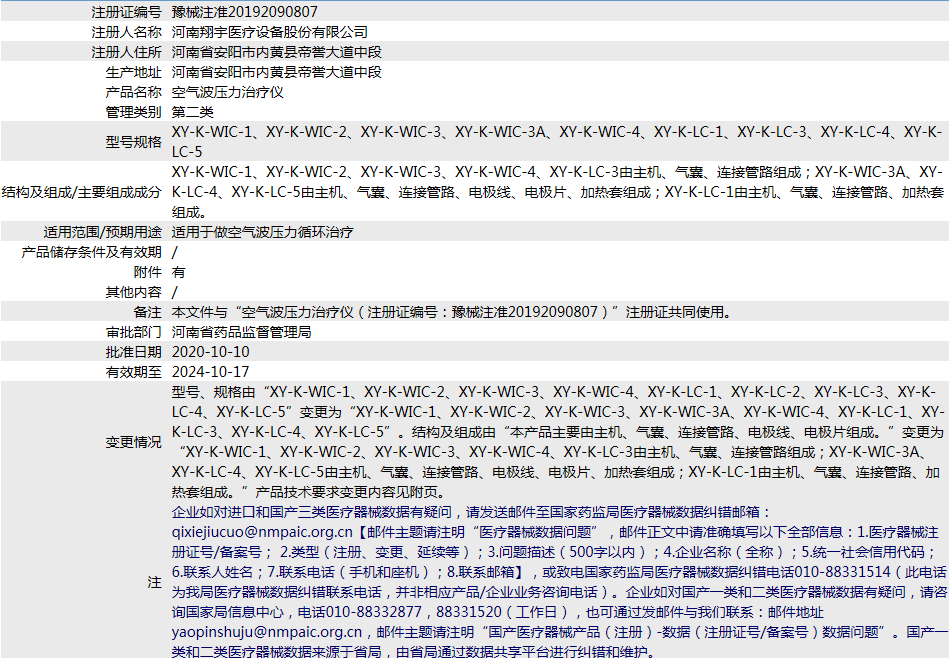
Task: Click the 生产地址 label
Action: [x=134, y=72]
